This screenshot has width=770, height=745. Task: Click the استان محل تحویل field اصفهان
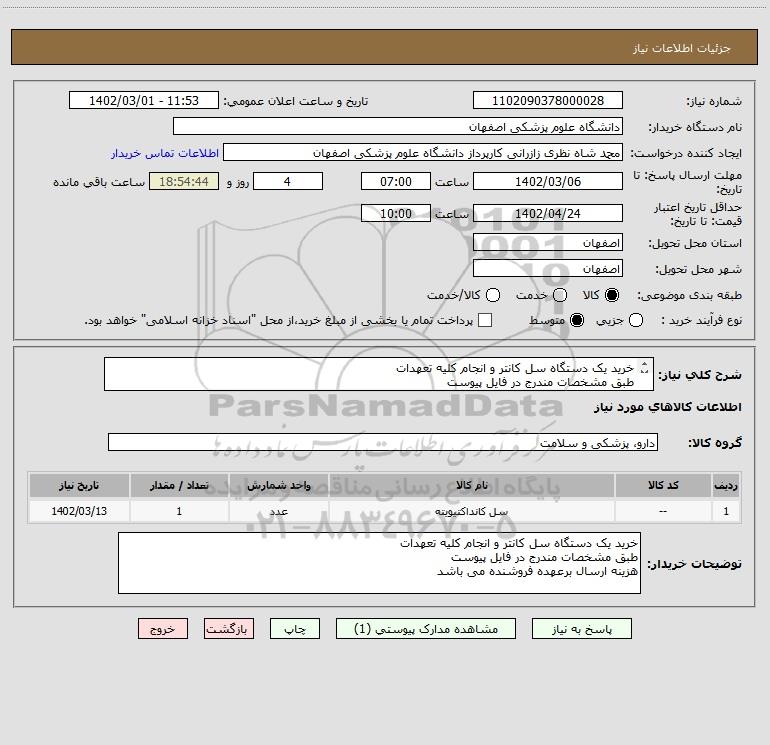548,243
